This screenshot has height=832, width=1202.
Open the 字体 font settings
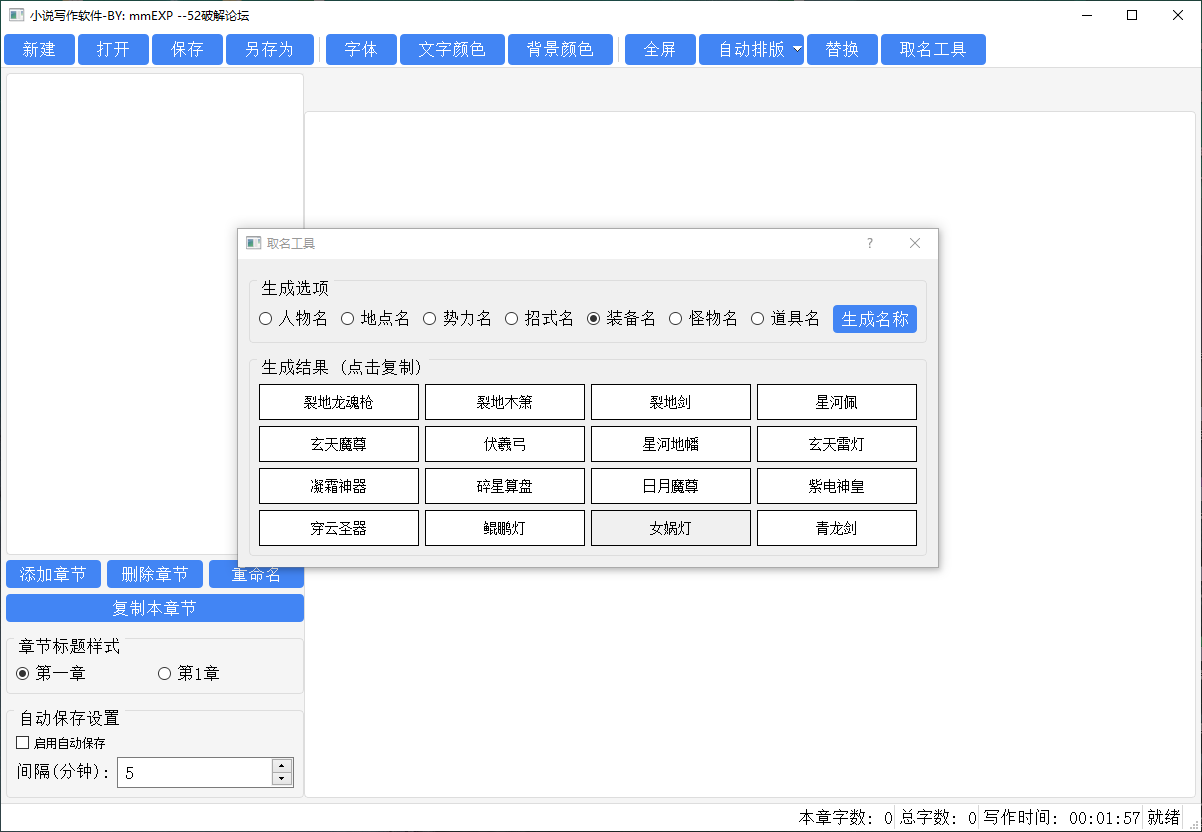click(x=360, y=49)
